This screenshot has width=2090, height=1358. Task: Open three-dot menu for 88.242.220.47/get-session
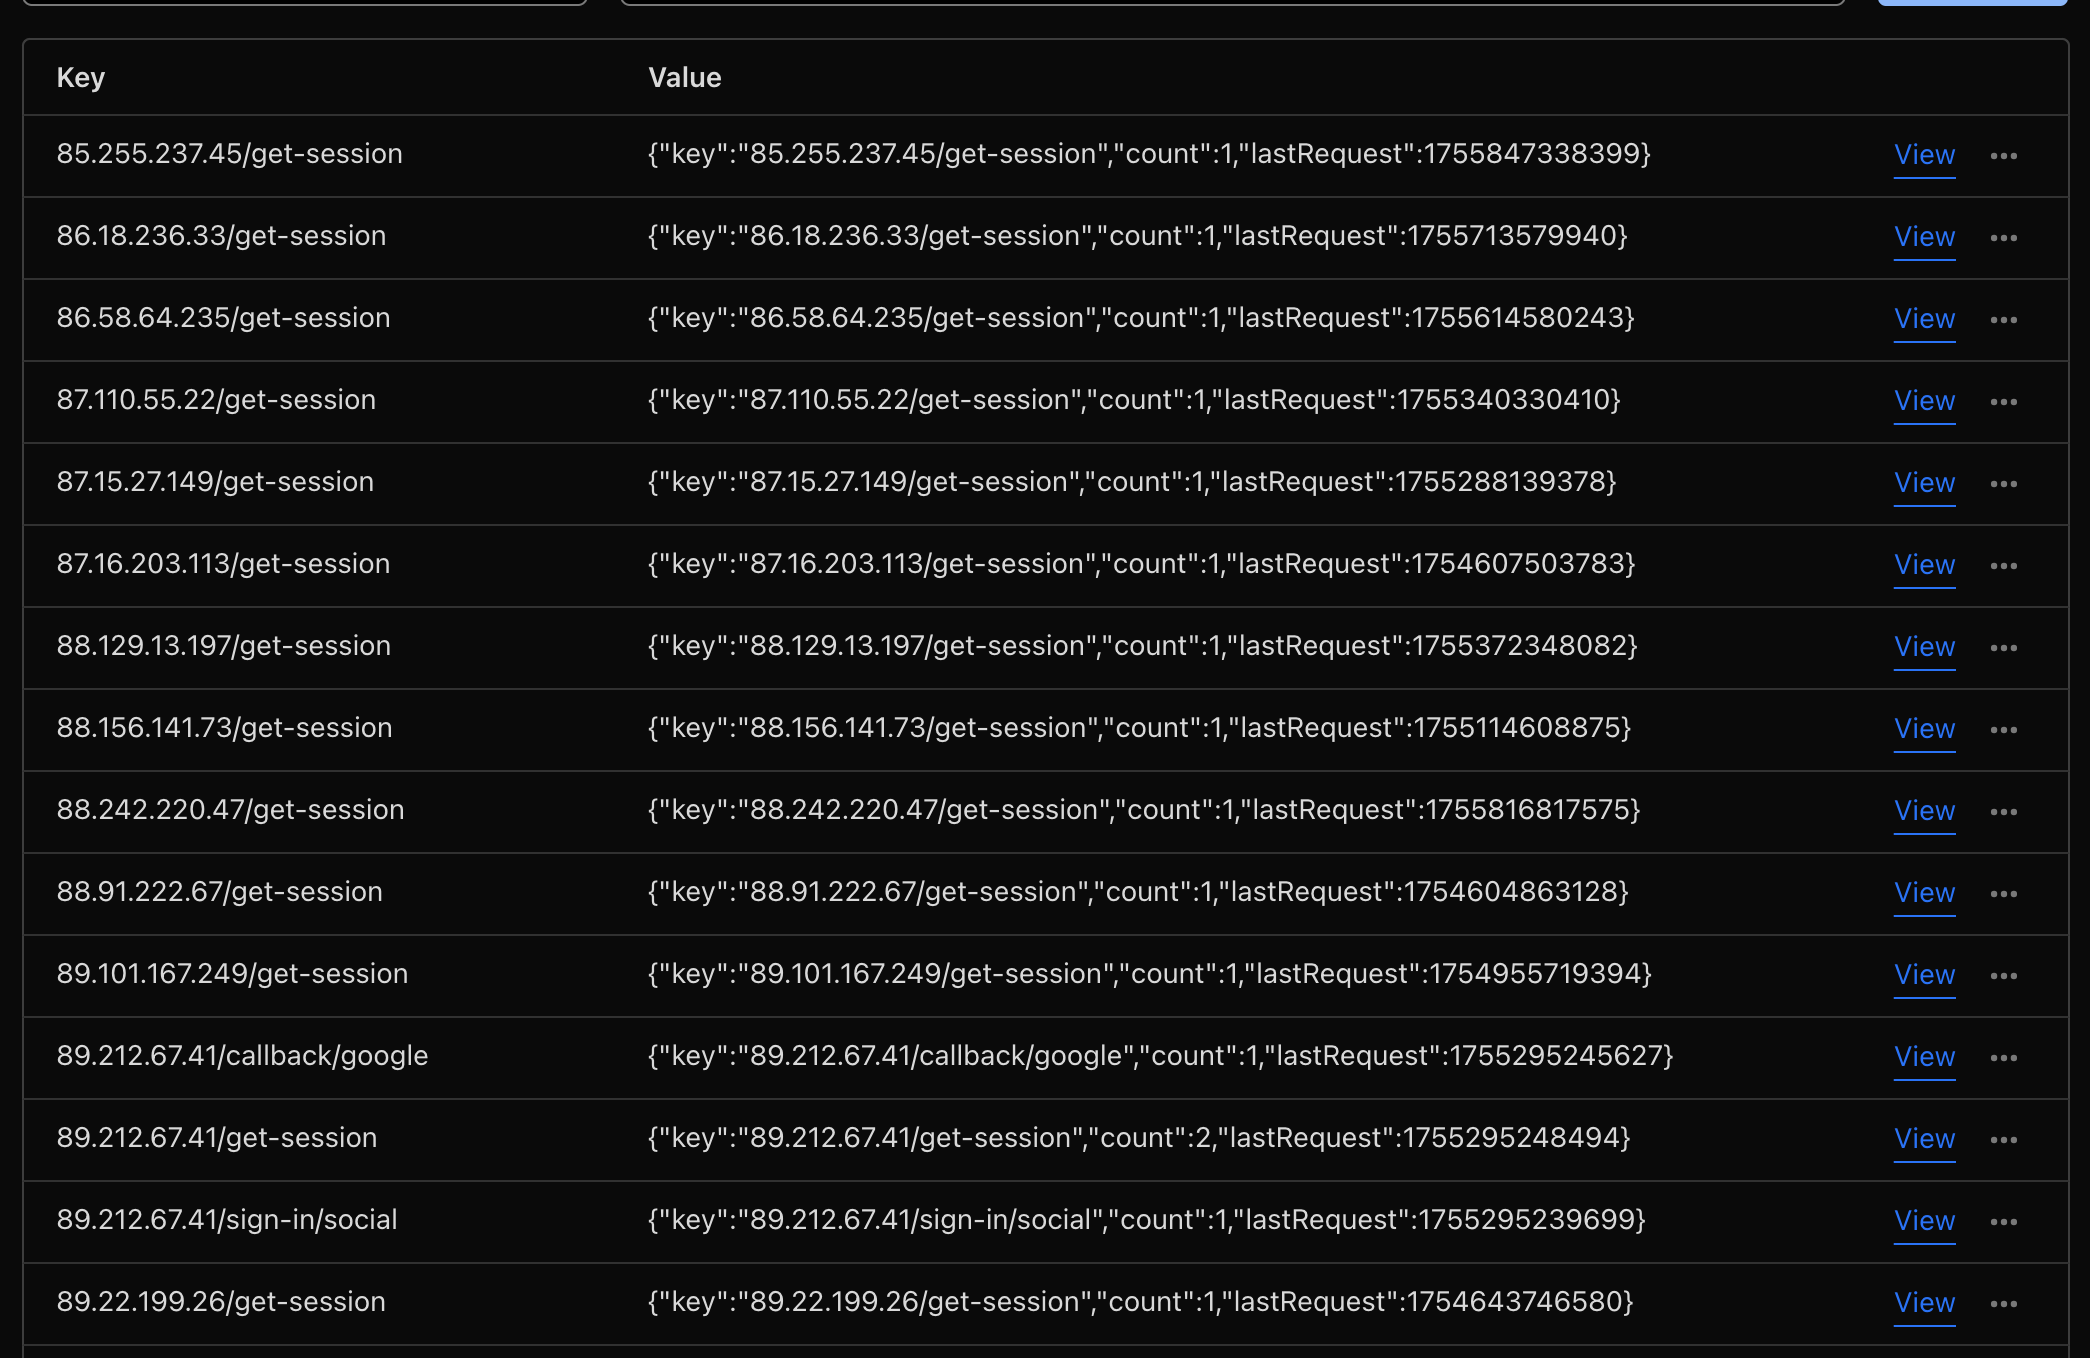2003,812
